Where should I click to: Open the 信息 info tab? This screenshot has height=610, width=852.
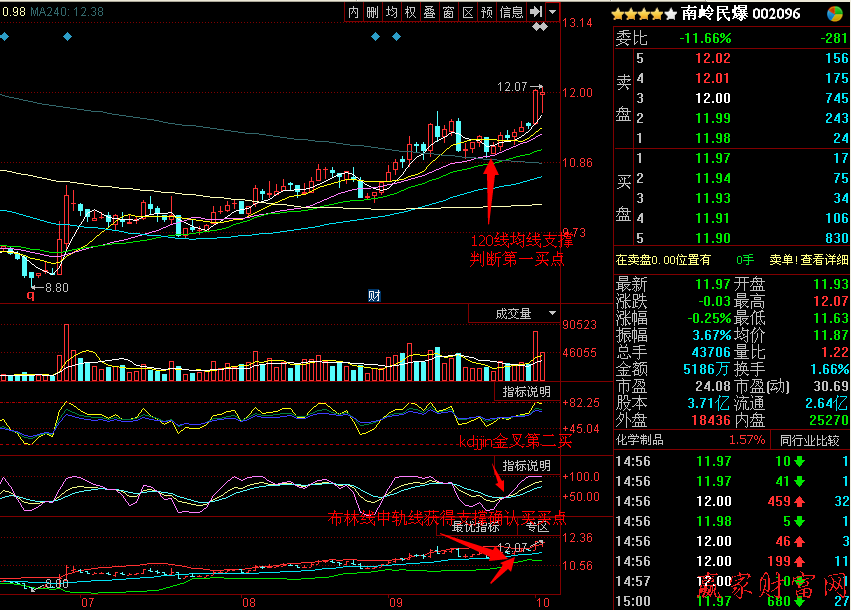511,12
